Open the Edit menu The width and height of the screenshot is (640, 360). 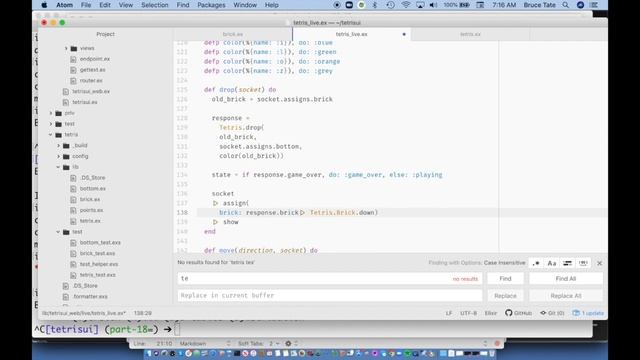[x=105, y=5]
